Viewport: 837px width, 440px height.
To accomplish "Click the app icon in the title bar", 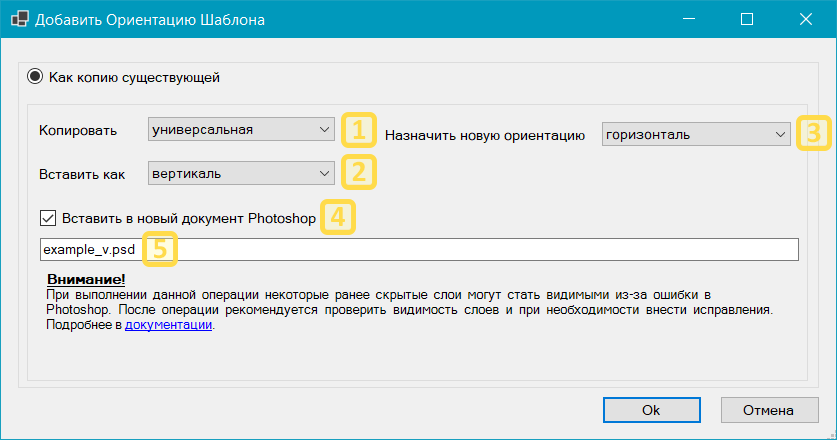I will (18, 20).
